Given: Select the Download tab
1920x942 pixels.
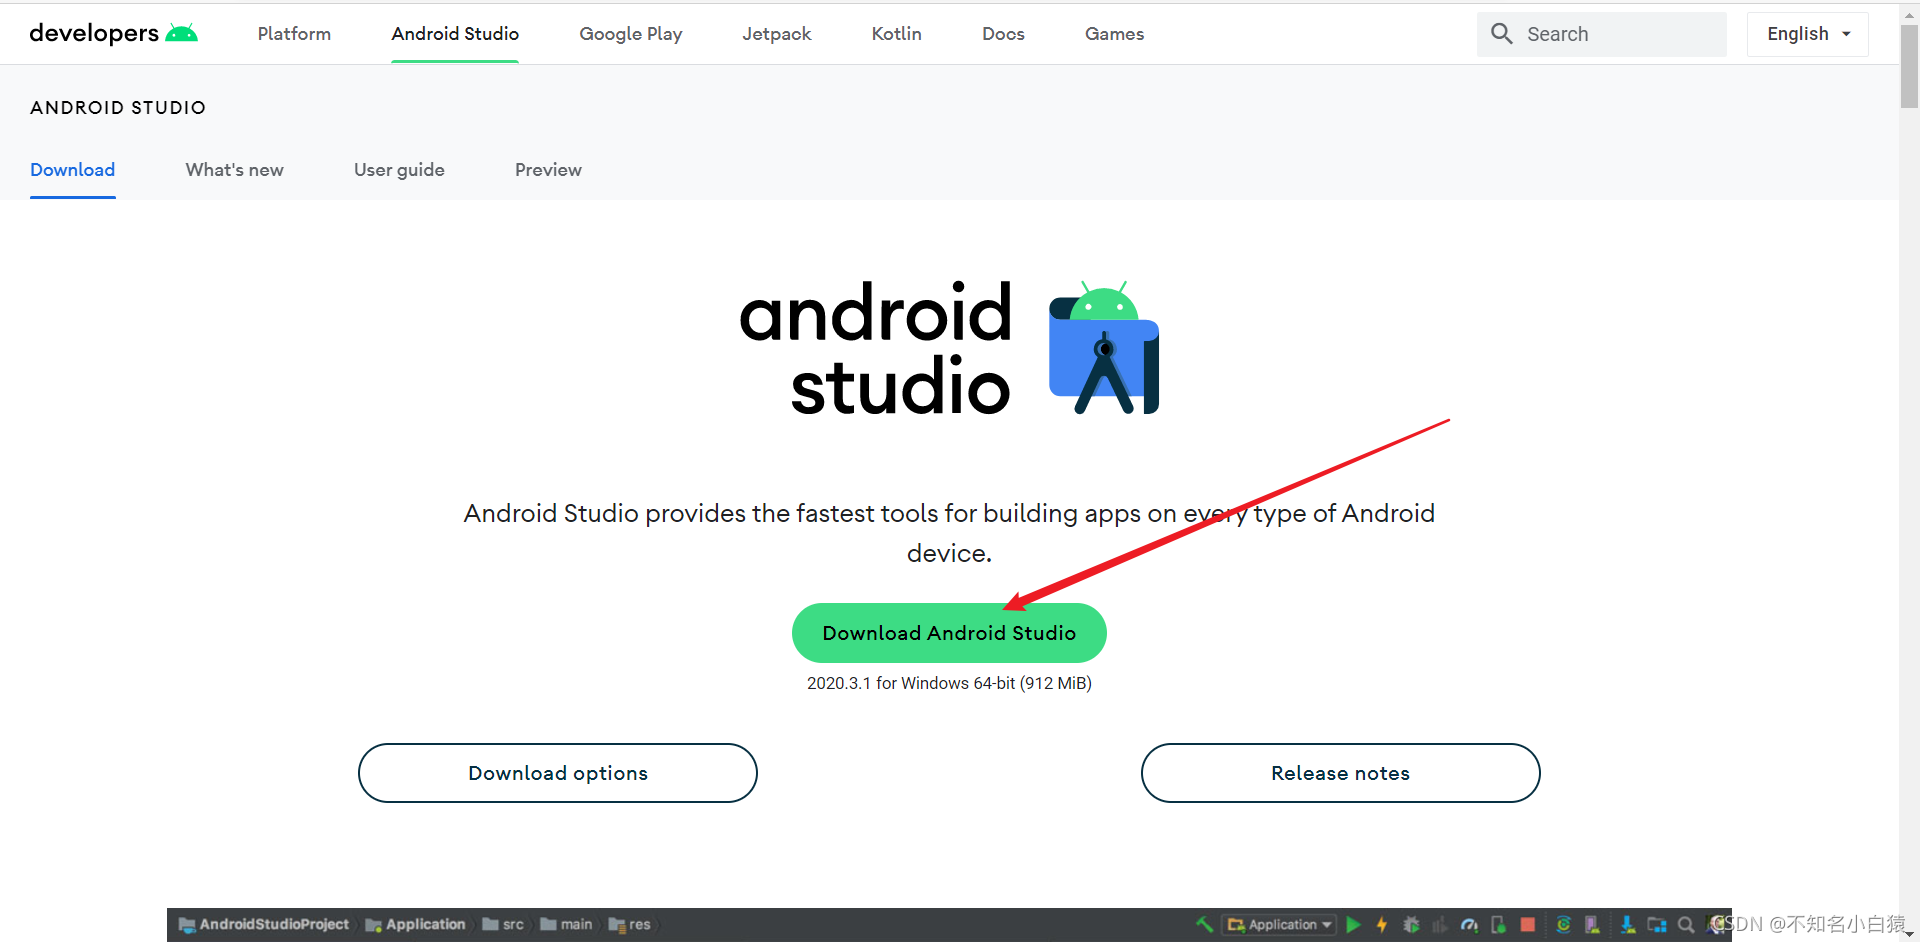Looking at the screenshot, I should click(x=73, y=170).
